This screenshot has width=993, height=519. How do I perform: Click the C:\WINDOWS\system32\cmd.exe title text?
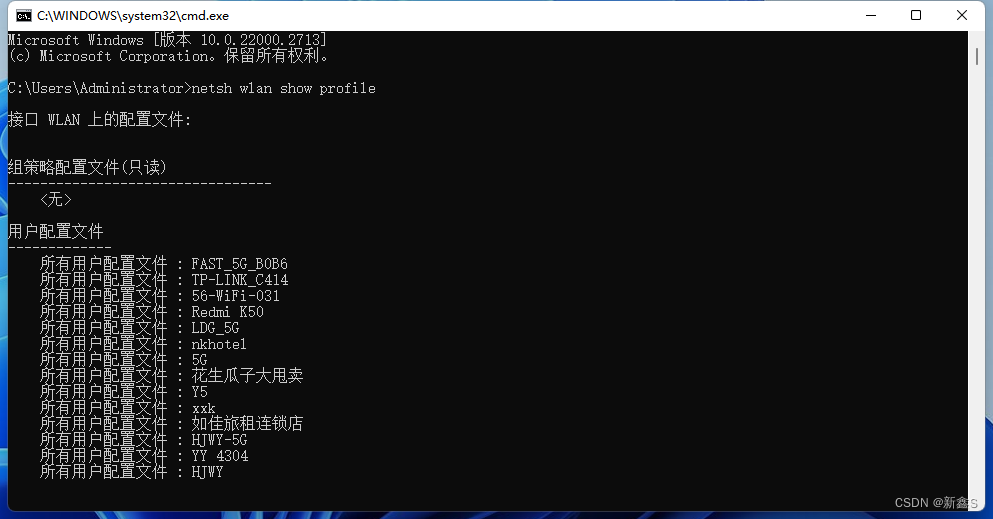pyautogui.click(x=133, y=16)
